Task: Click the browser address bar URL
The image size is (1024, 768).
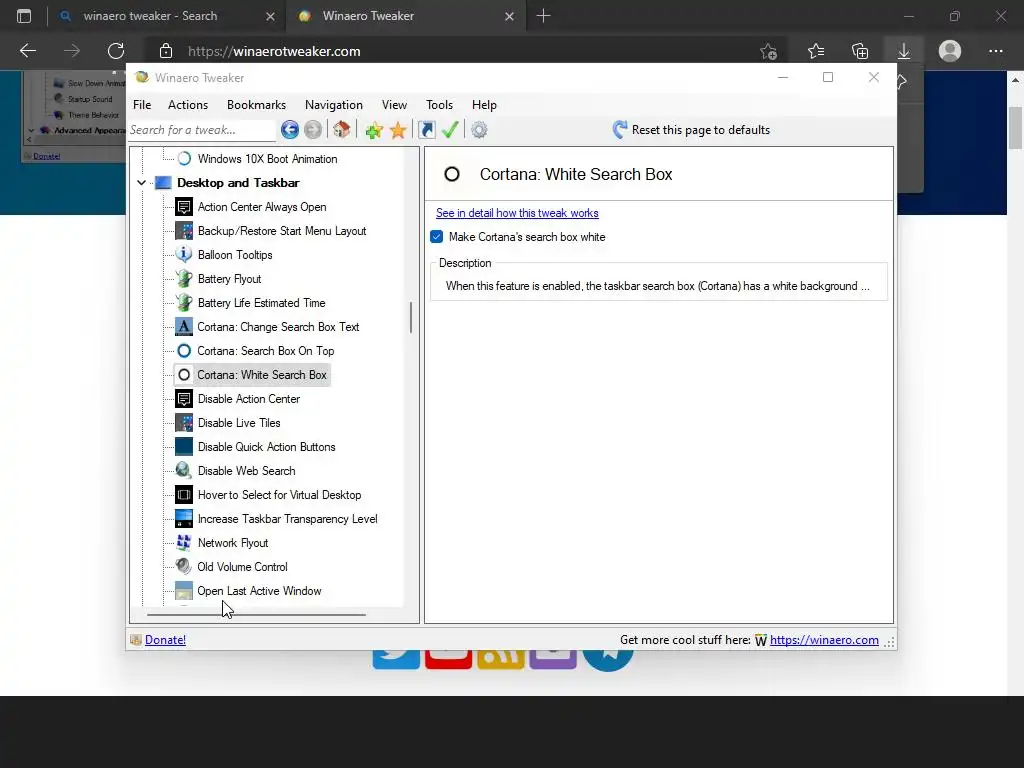Action: [x=274, y=51]
